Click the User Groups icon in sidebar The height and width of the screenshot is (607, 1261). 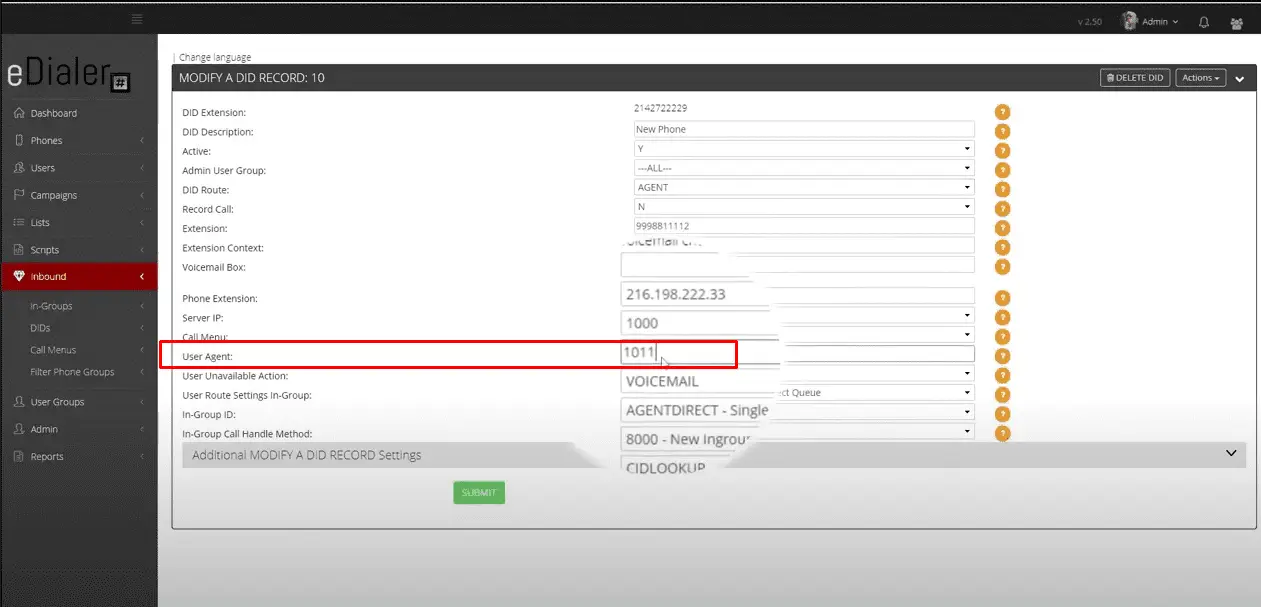pos(19,401)
